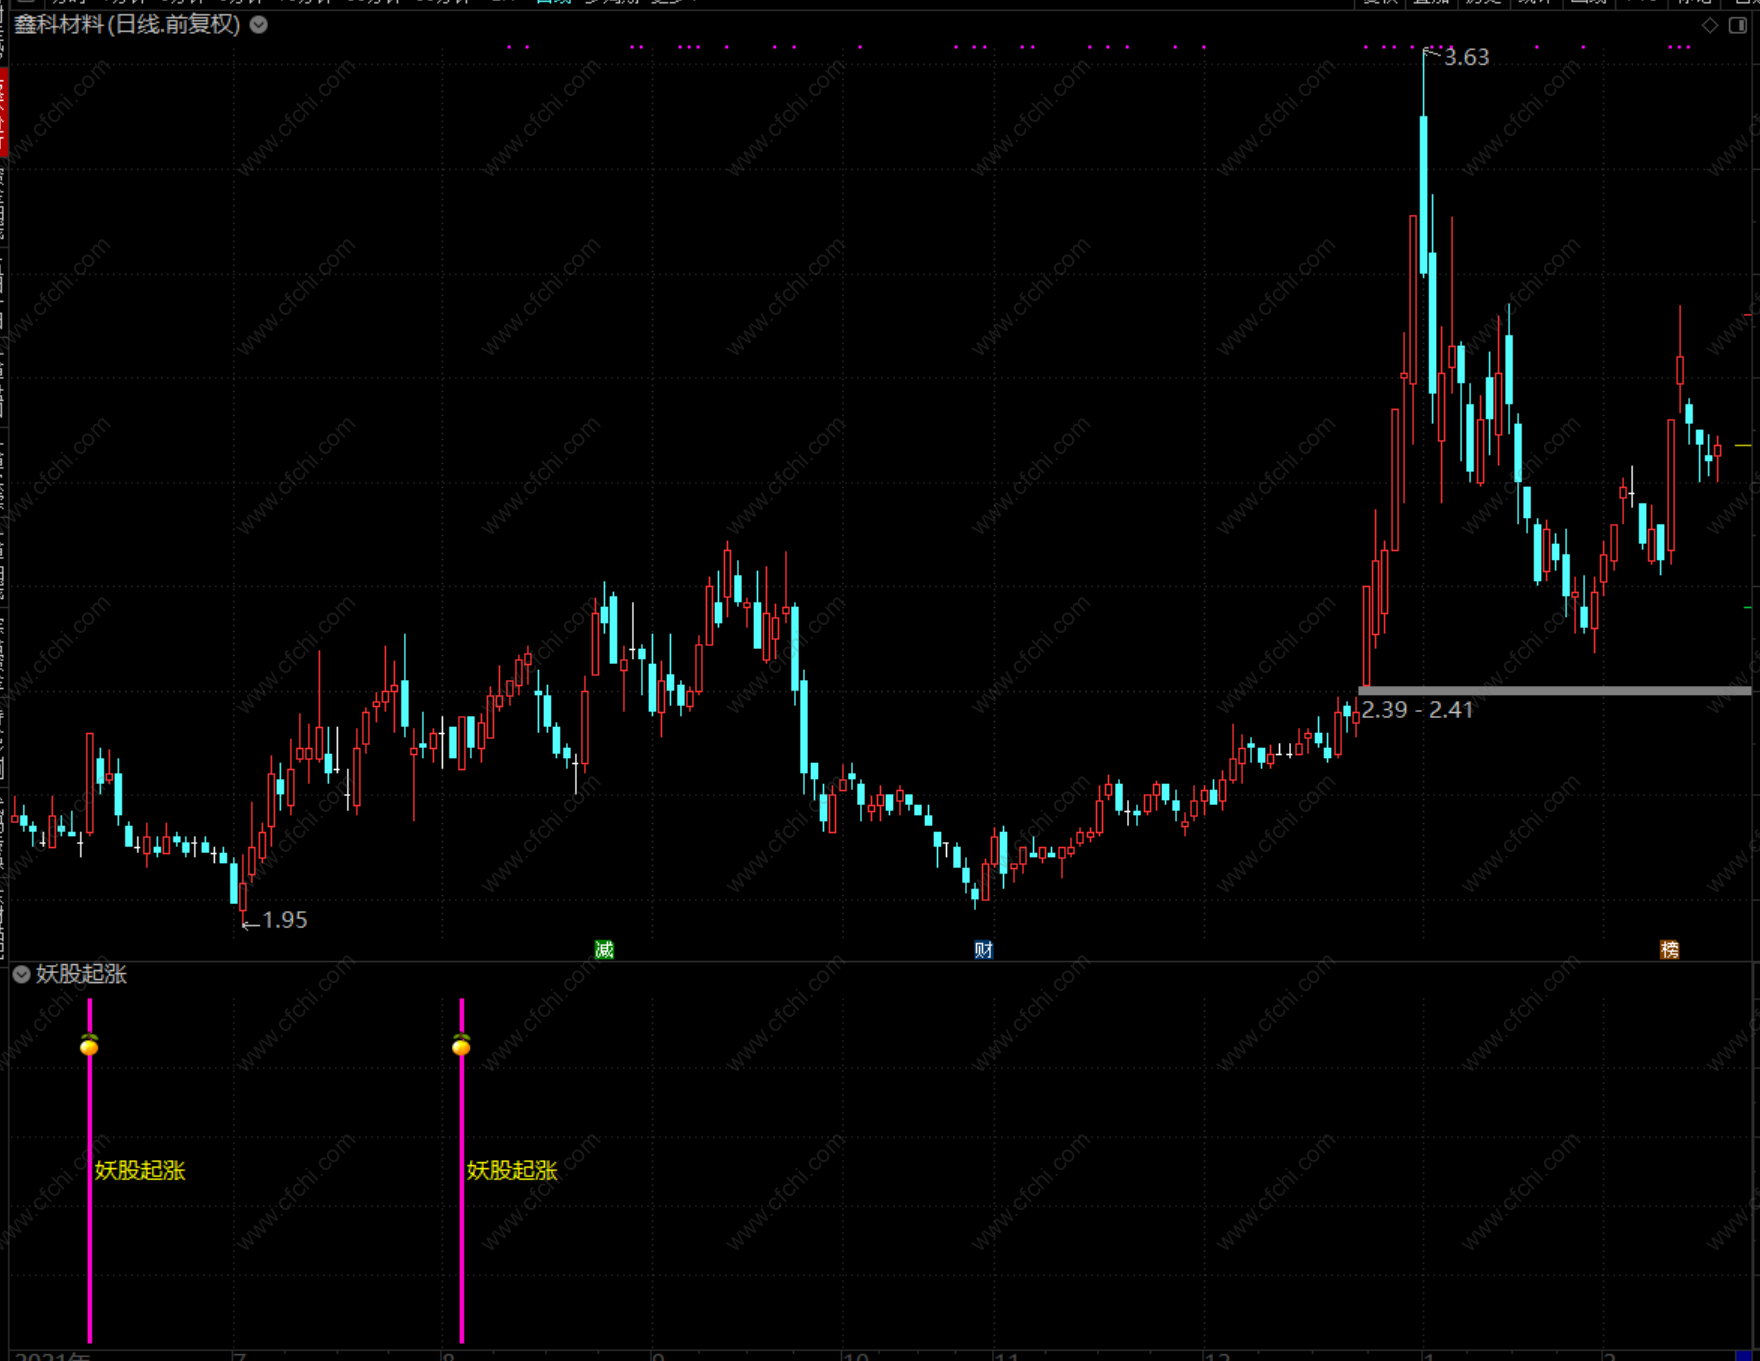Click the yellow 妖股起涨 label of later signal
This screenshot has height=1361, width=1760.
click(x=512, y=1170)
